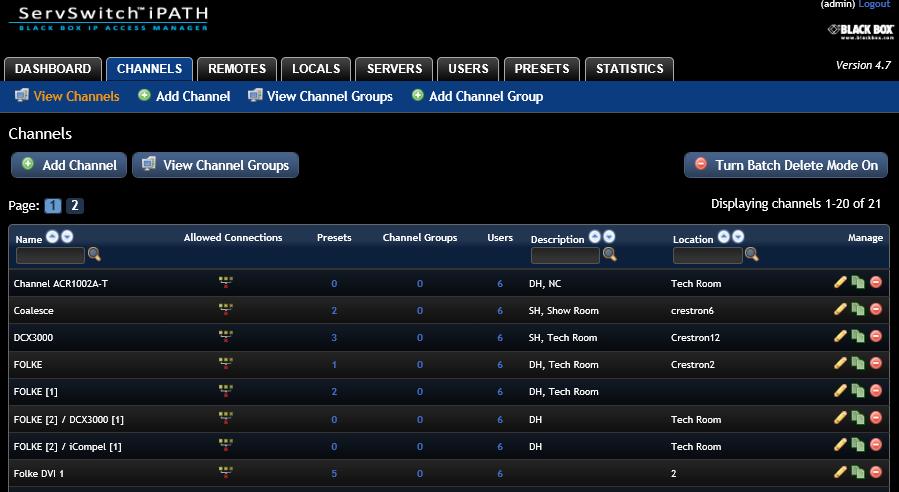This screenshot has height=492, width=899.
Task: Clone the DCX3000 channel
Action: click(x=858, y=336)
